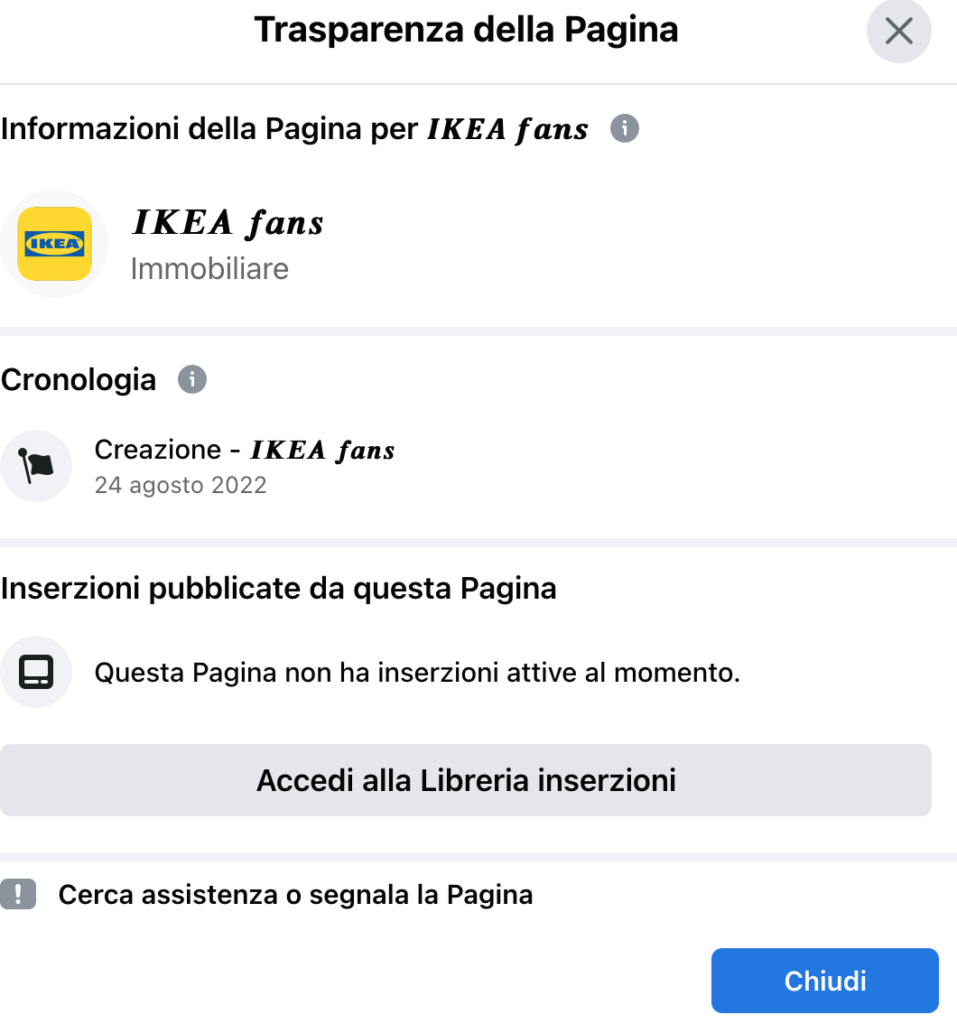Click the exclamation report icon

tap(18, 894)
